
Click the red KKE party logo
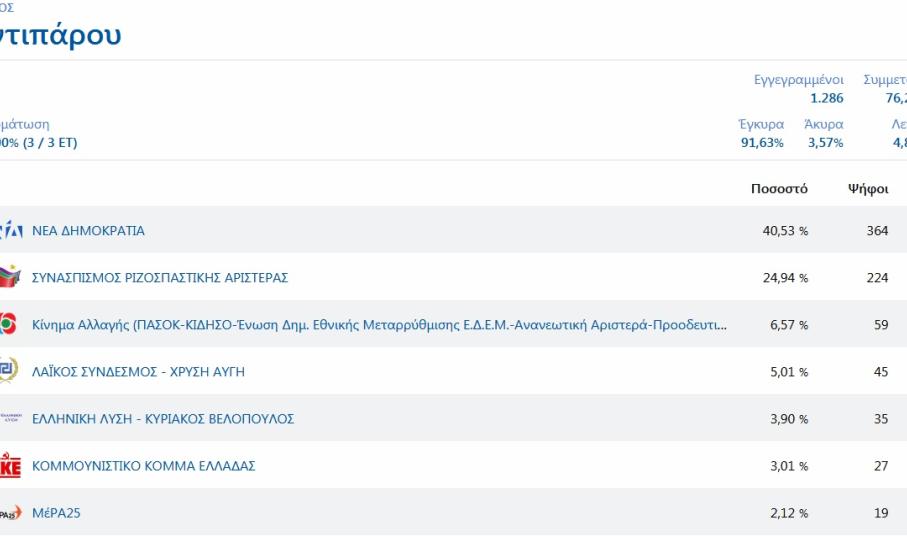pyautogui.click(x=10, y=466)
